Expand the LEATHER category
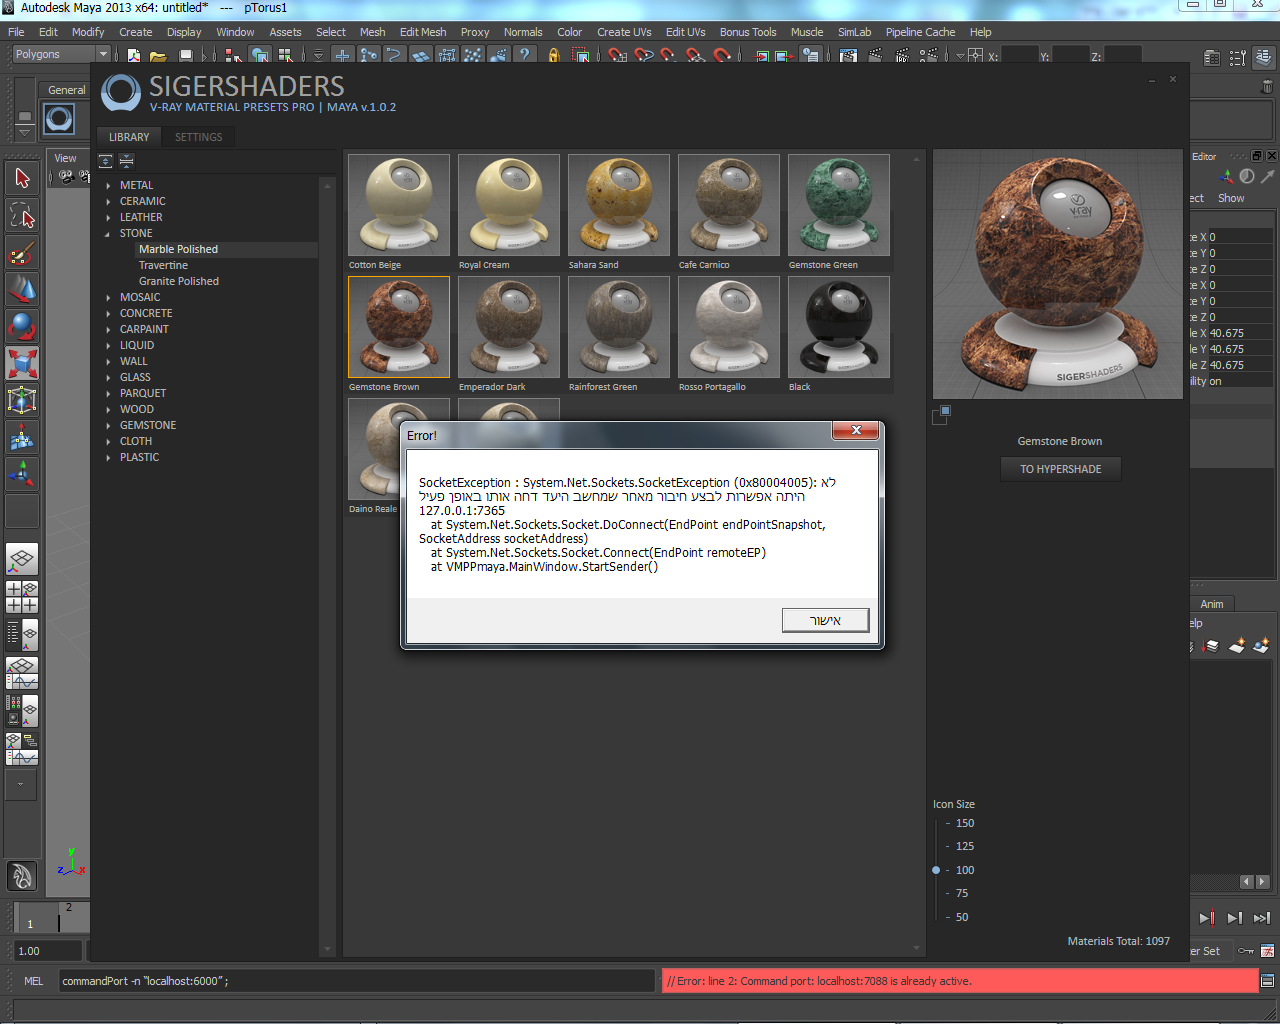 [x=108, y=218]
